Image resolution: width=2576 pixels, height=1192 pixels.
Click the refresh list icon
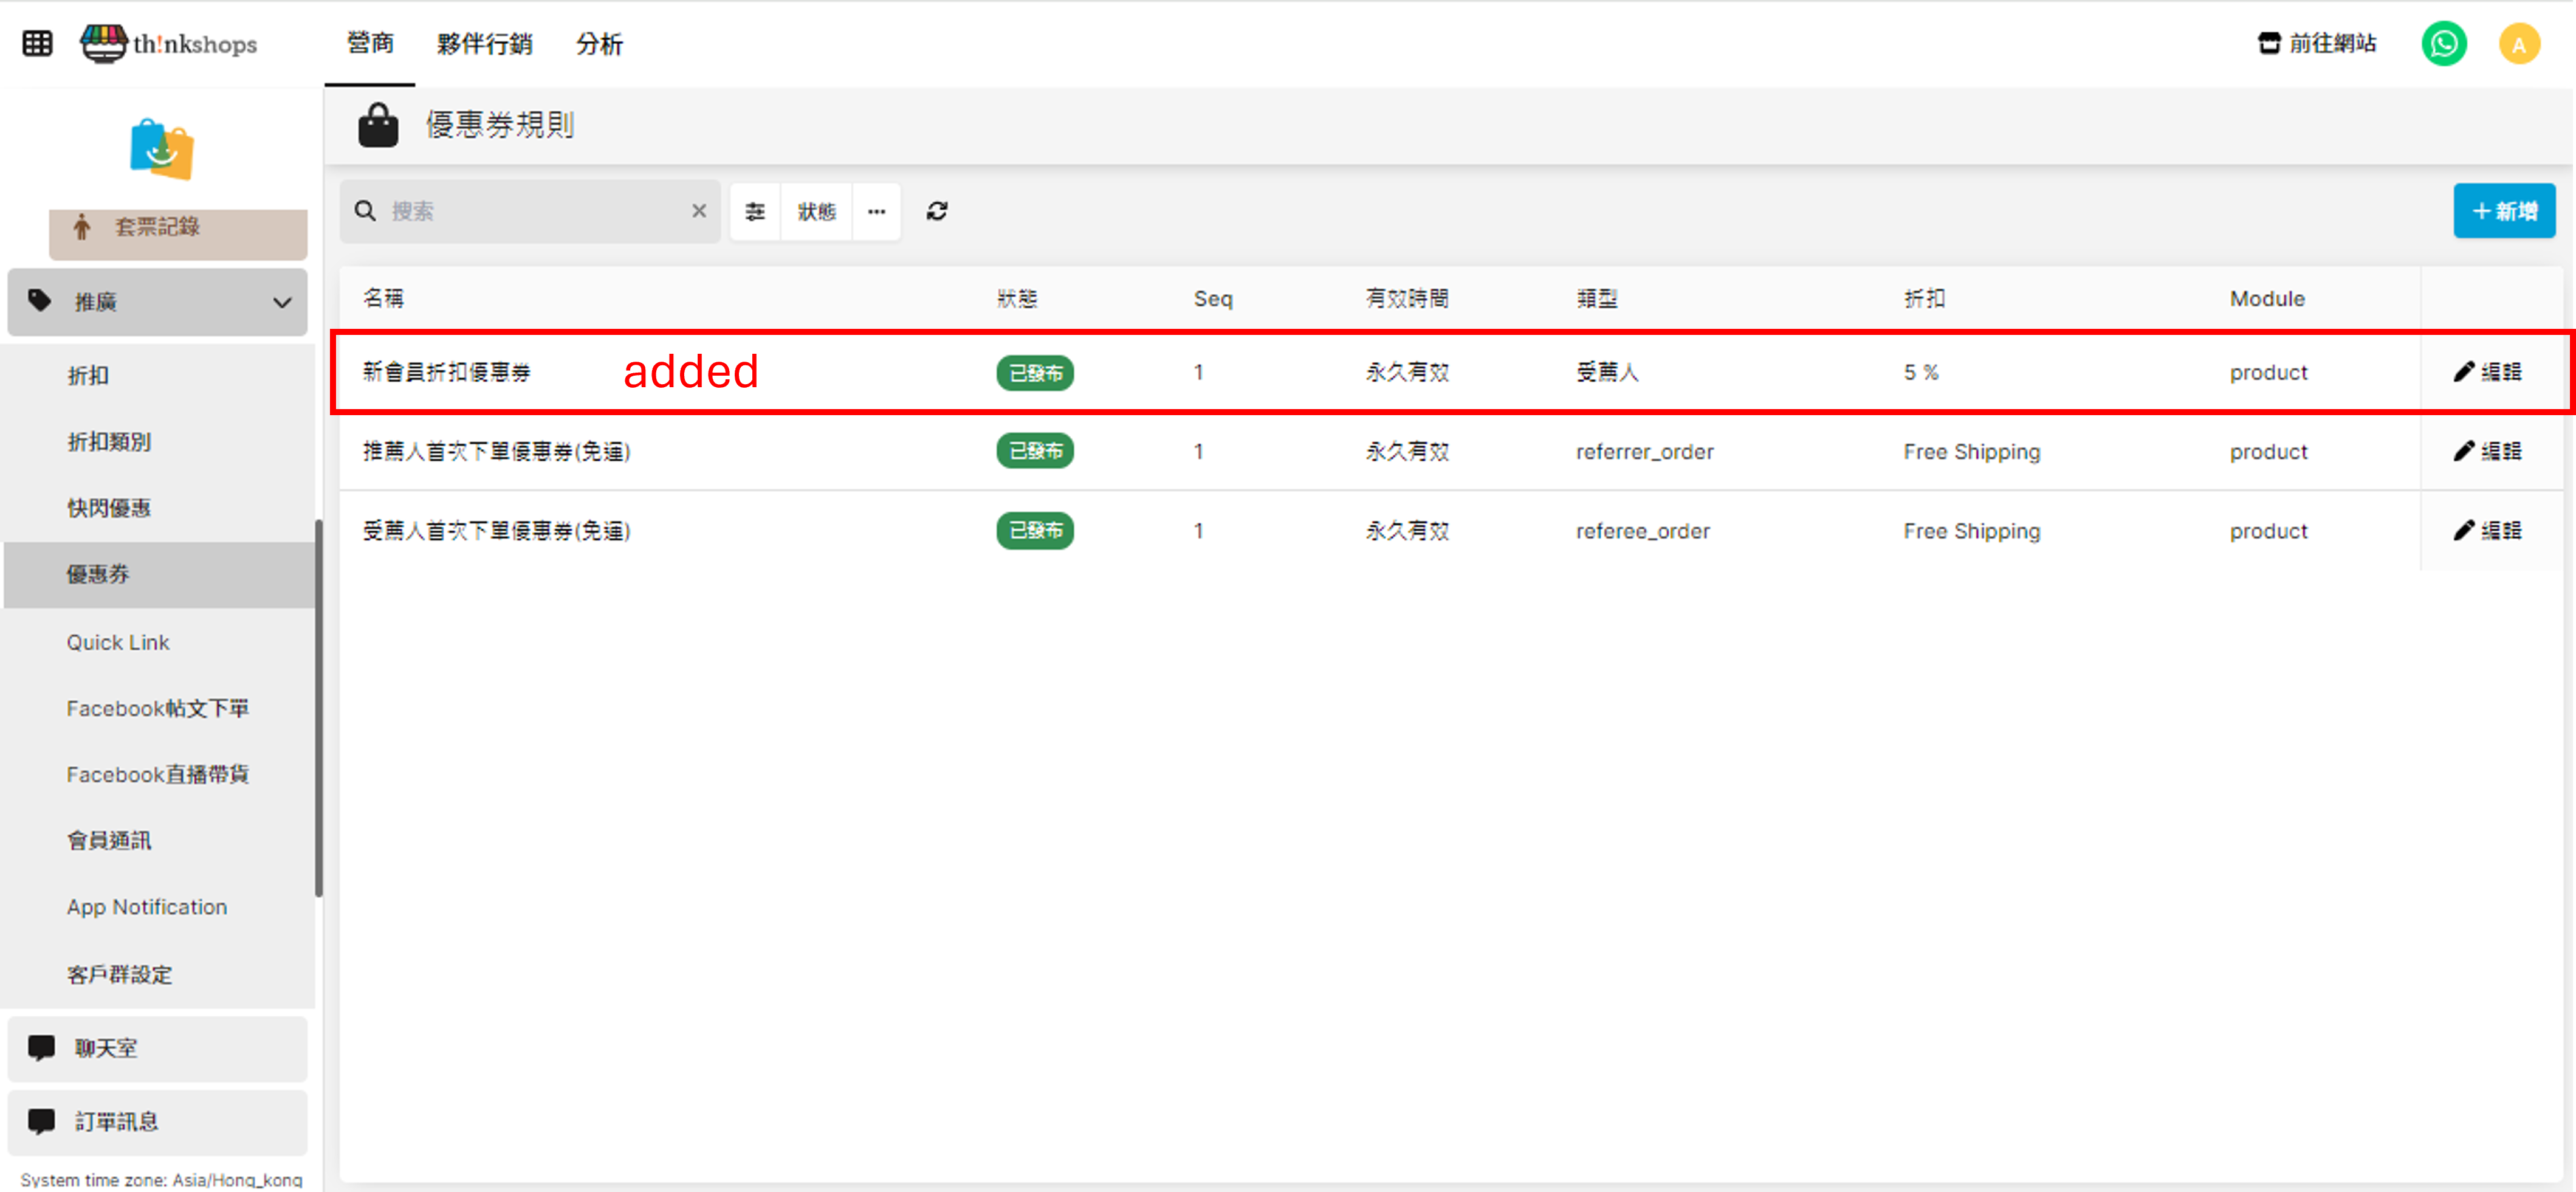point(937,211)
